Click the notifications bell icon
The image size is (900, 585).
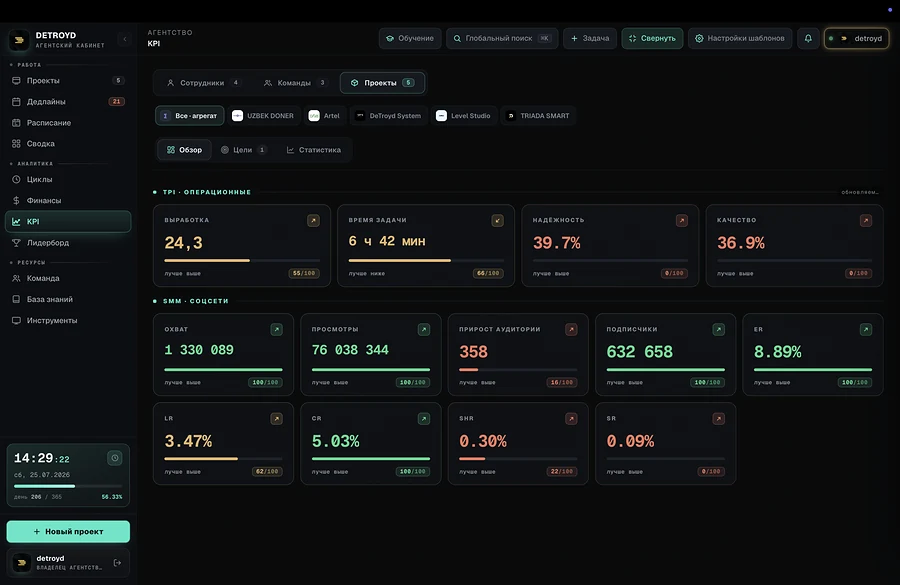(x=808, y=38)
